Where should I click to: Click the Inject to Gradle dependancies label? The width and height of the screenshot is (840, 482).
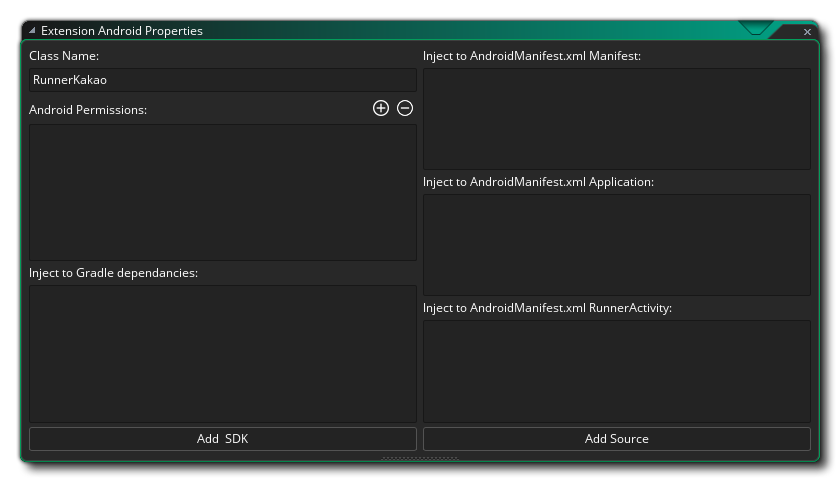(113, 273)
